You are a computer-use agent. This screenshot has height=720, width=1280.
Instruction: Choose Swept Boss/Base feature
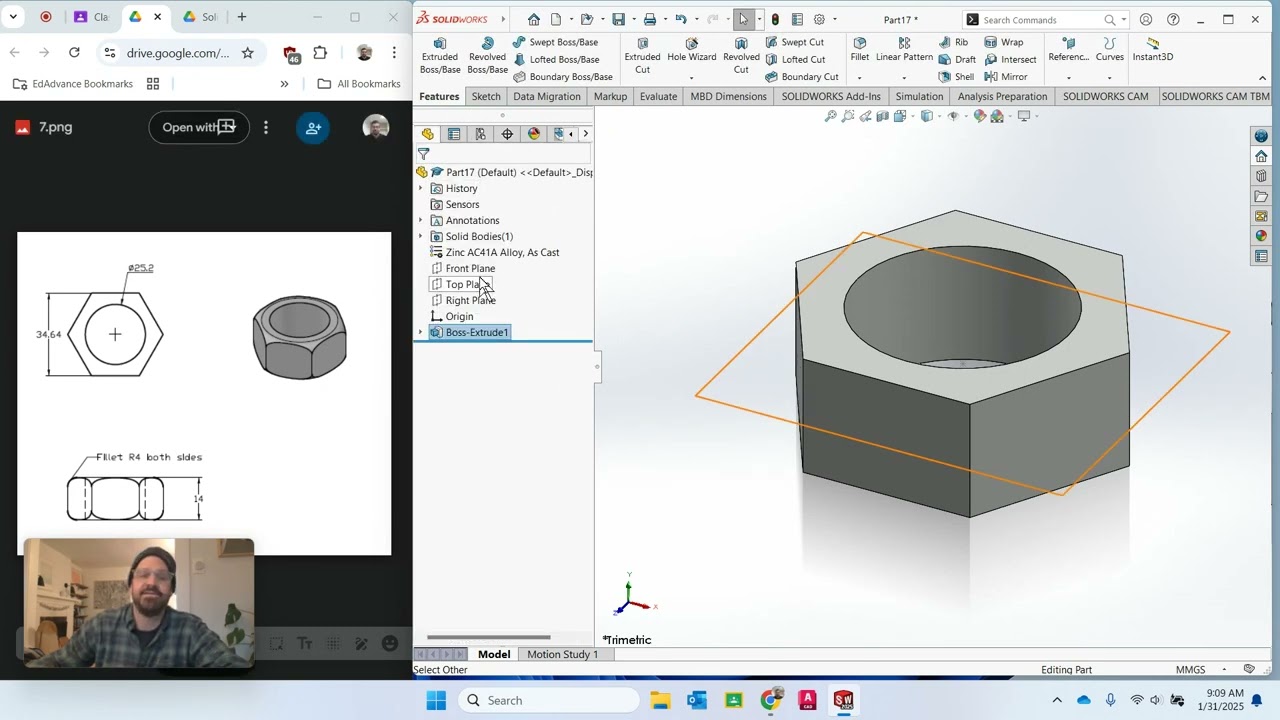click(555, 42)
